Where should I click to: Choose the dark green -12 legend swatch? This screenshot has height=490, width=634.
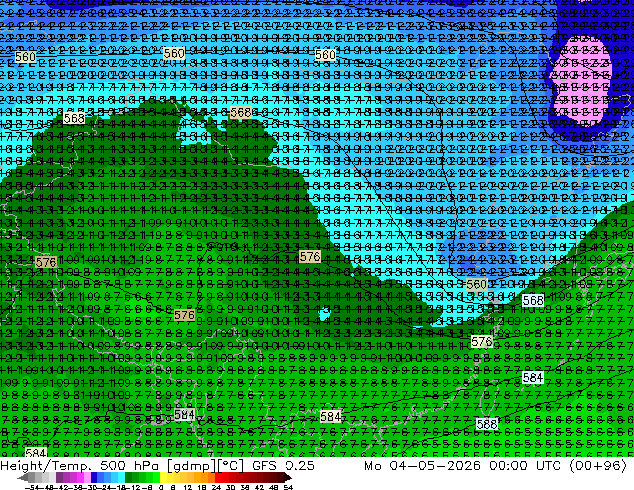point(129,477)
